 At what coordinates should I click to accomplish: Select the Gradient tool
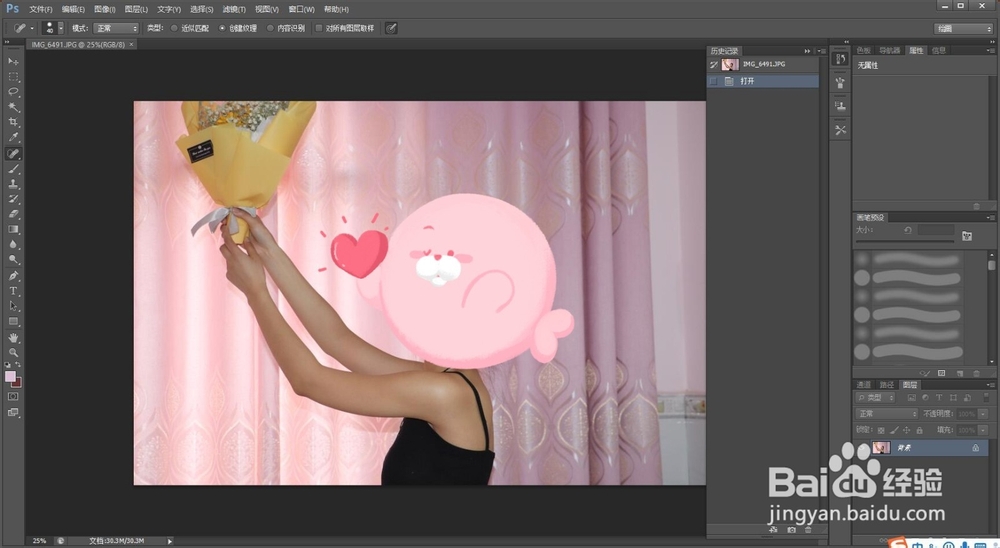13,230
